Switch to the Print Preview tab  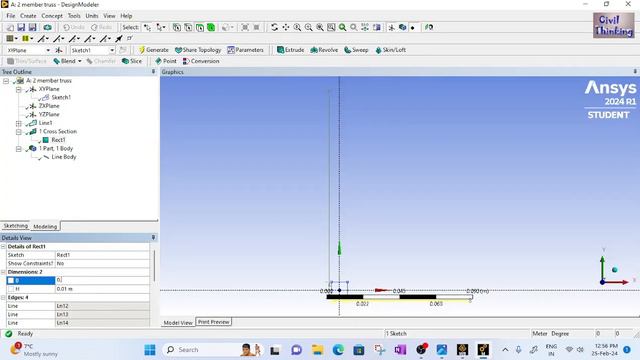tap(214, 322)
